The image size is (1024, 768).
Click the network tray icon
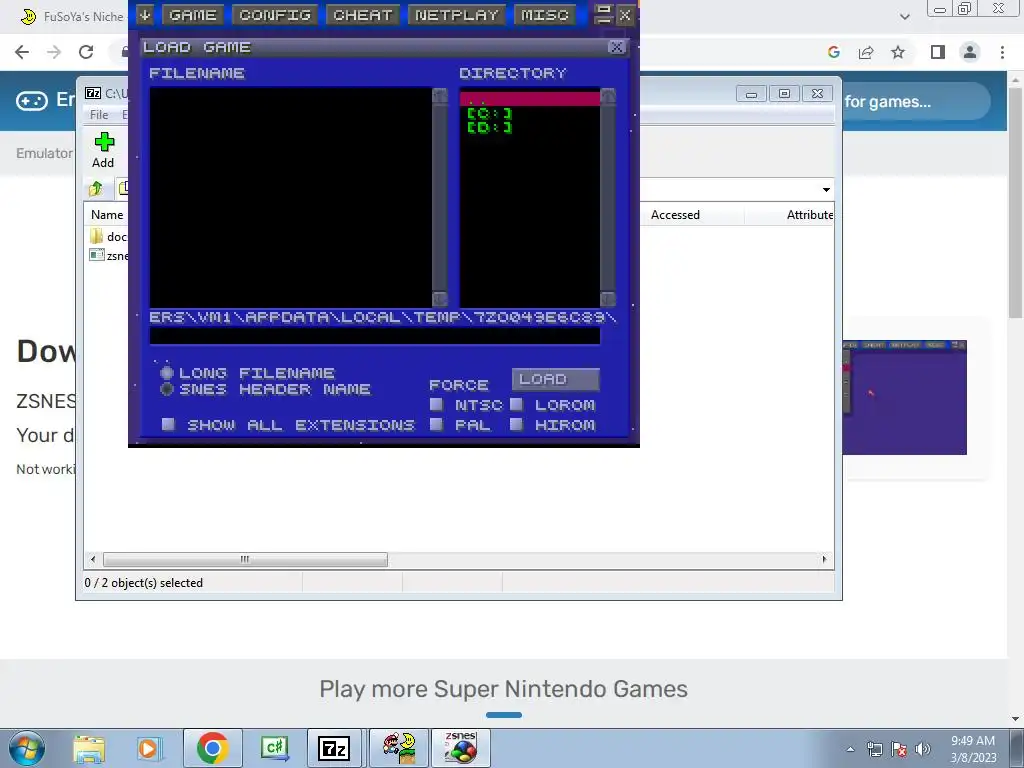point(874,749)
